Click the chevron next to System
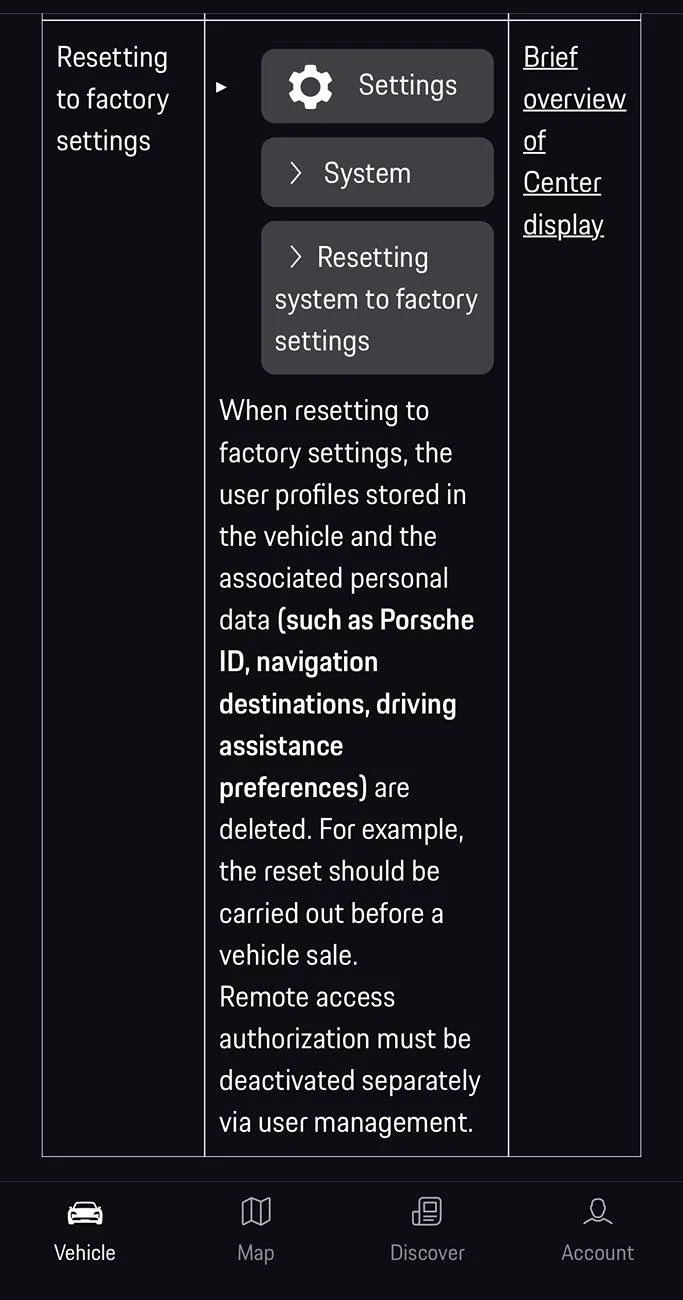 296,173
